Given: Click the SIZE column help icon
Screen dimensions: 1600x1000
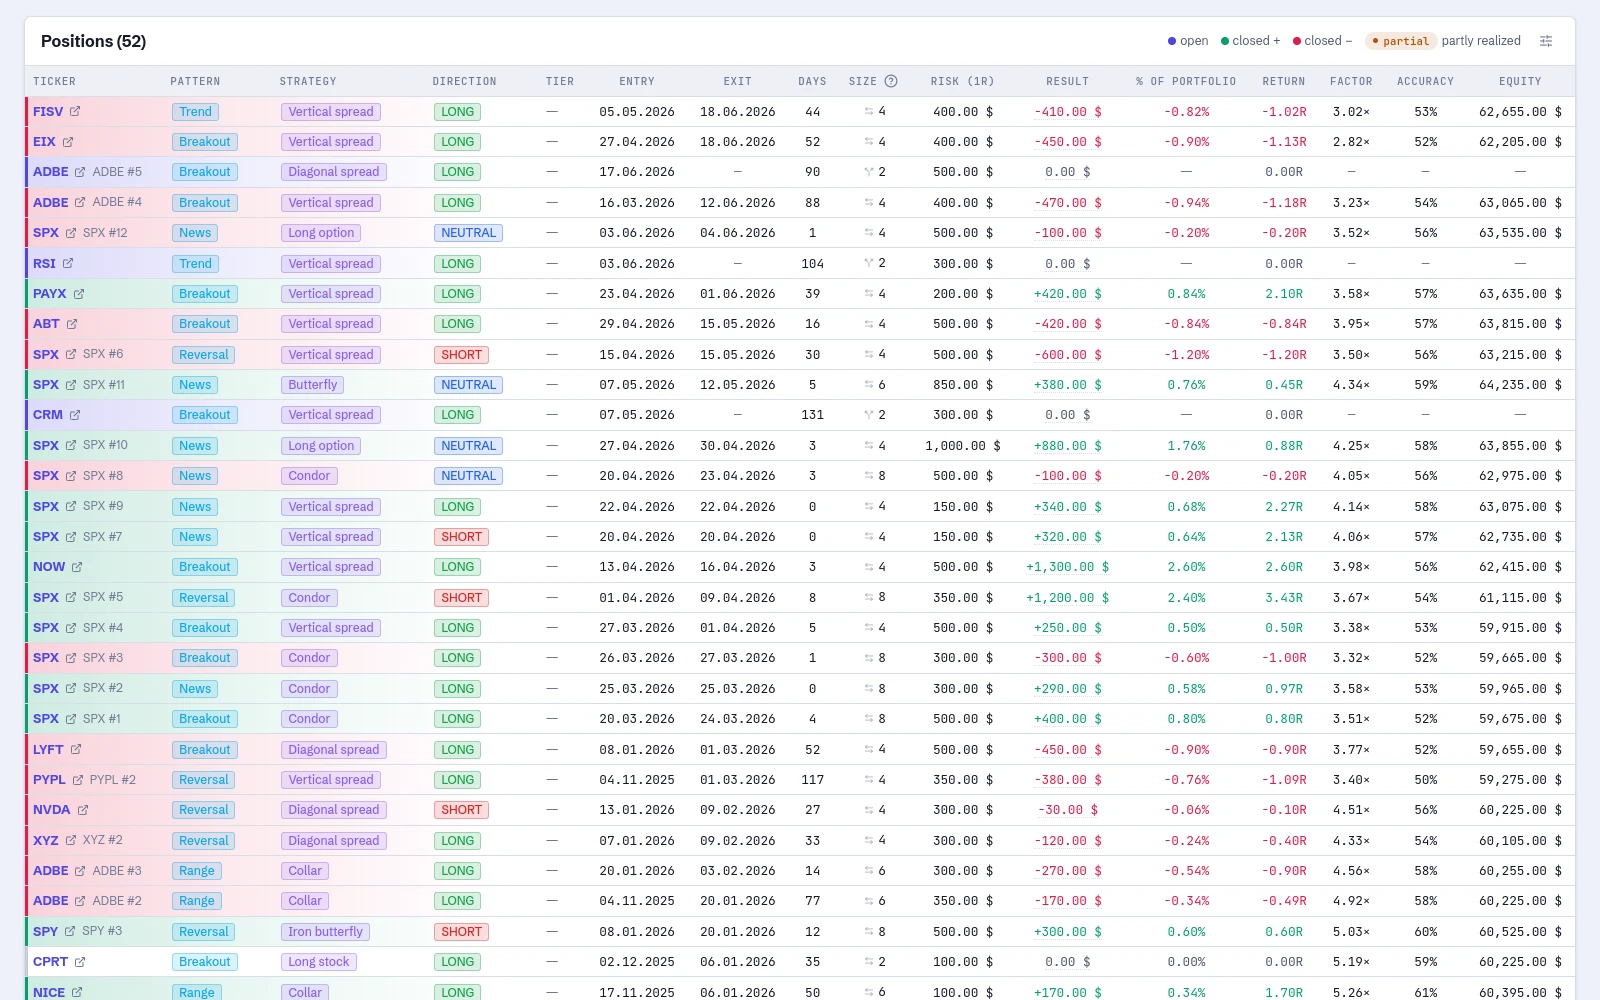Looking at the screenshot, I should pyautogui.click(x=891, y=81).
